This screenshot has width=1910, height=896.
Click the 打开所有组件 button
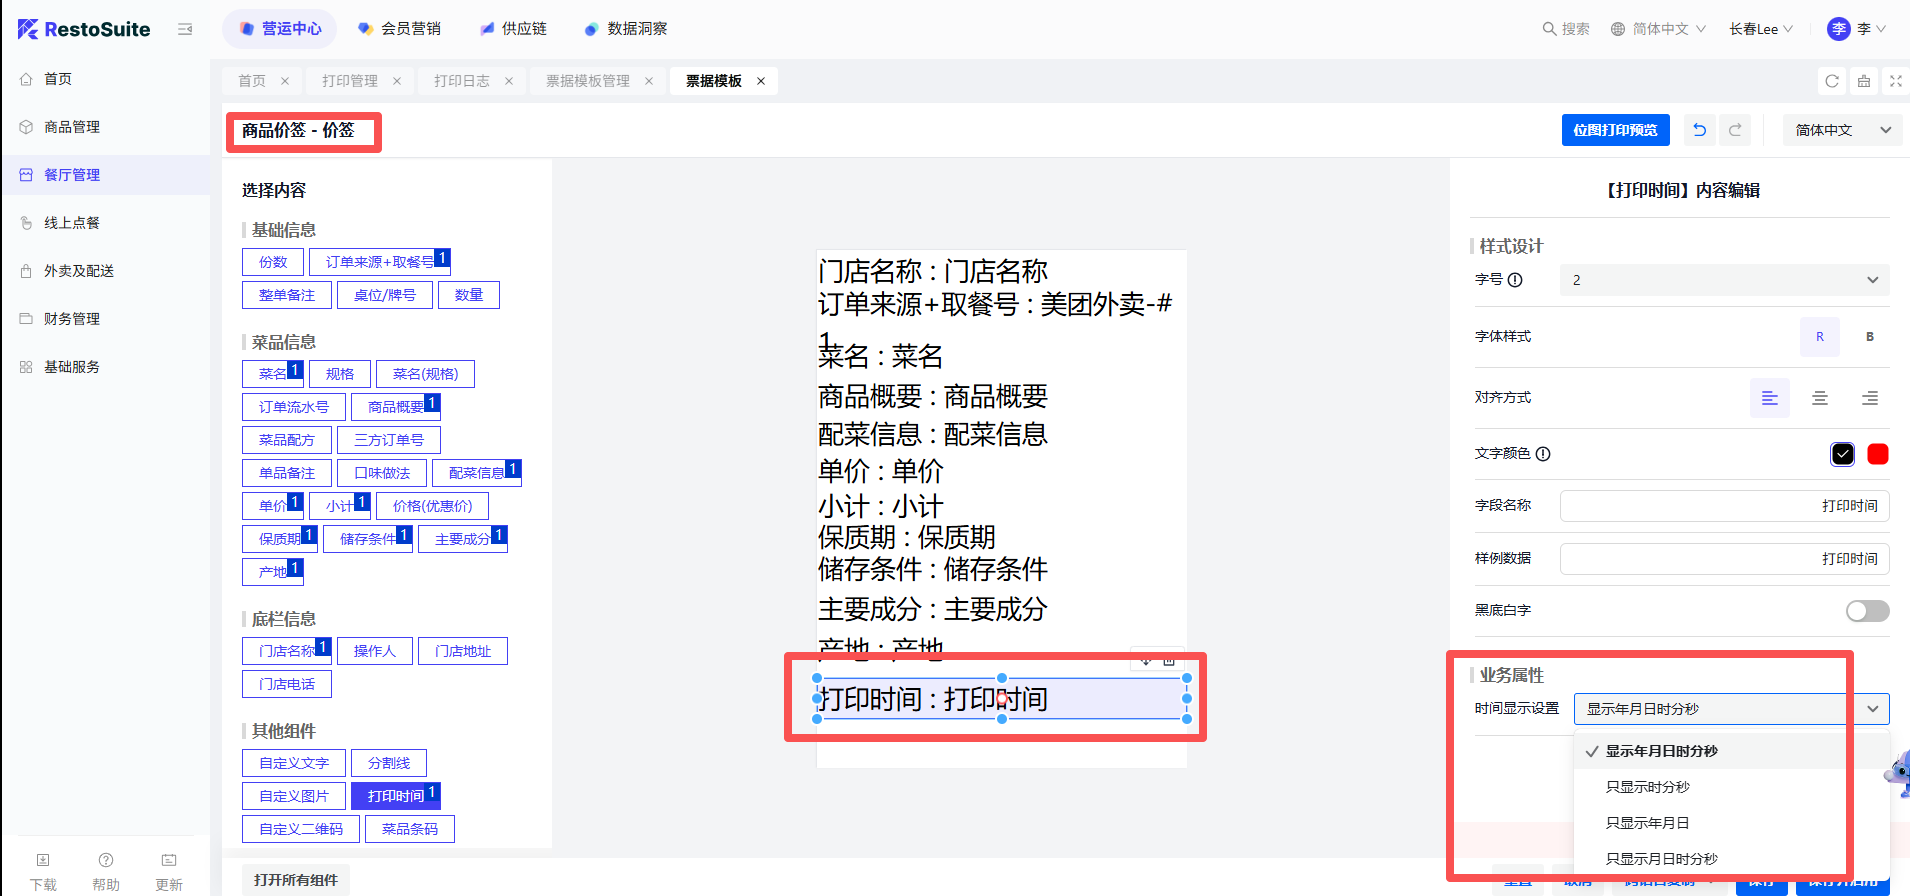click(x=296, y=880)
